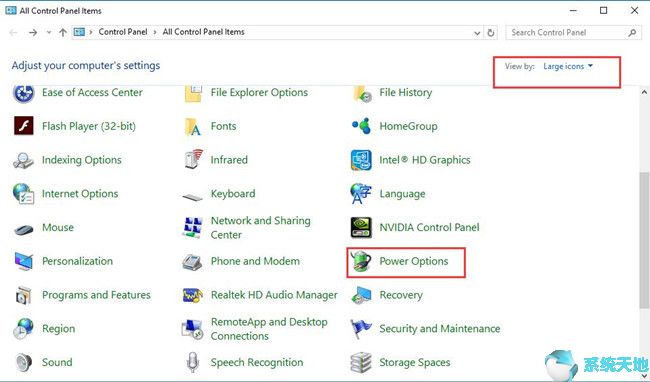The height and width of the screenshot is (382, 650).
Task: Click the Personalization monitor icon
Action: pos(24,261)
